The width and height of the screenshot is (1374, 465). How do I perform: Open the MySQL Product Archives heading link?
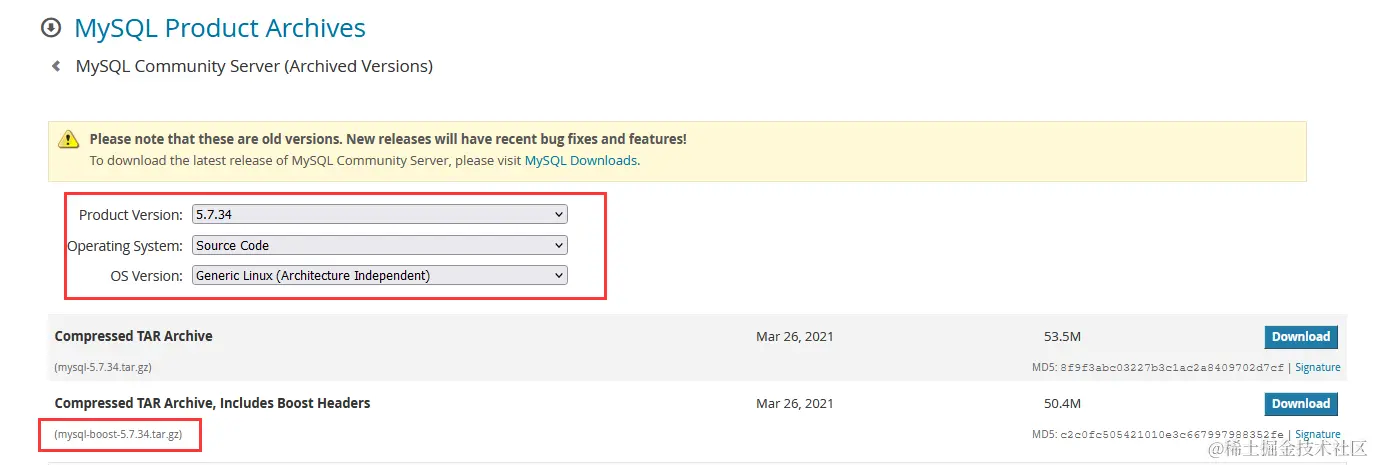(x=220, y=28)
